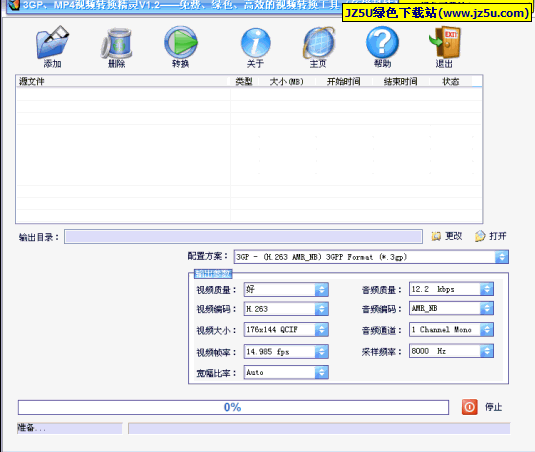Click the 状态 column header
This screenshot has width=535, height=452.
tap(451, 81)
